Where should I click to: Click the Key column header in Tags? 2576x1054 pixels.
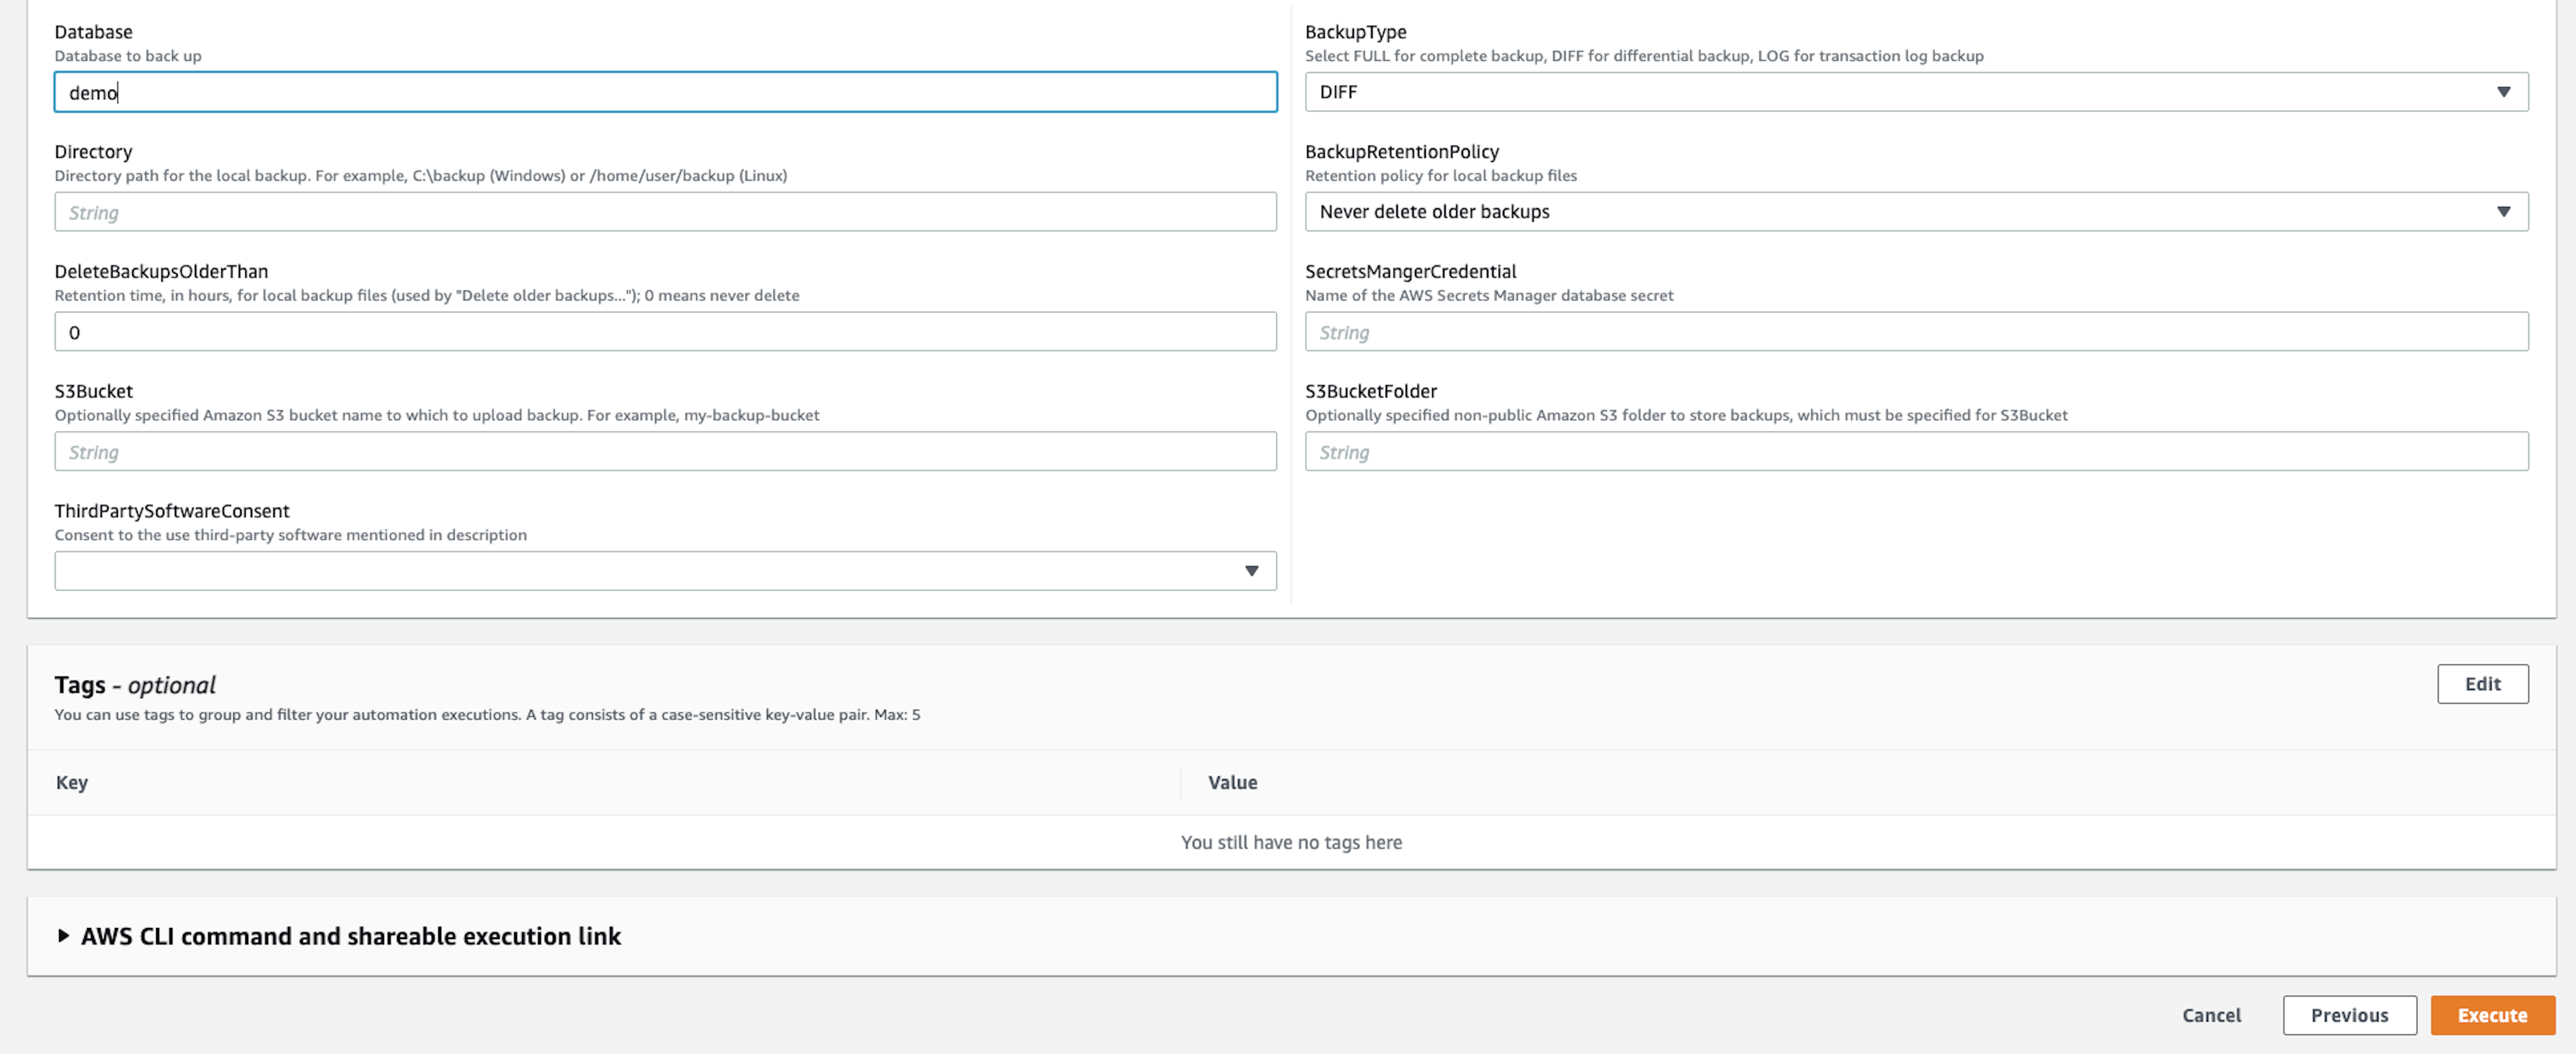72,783
